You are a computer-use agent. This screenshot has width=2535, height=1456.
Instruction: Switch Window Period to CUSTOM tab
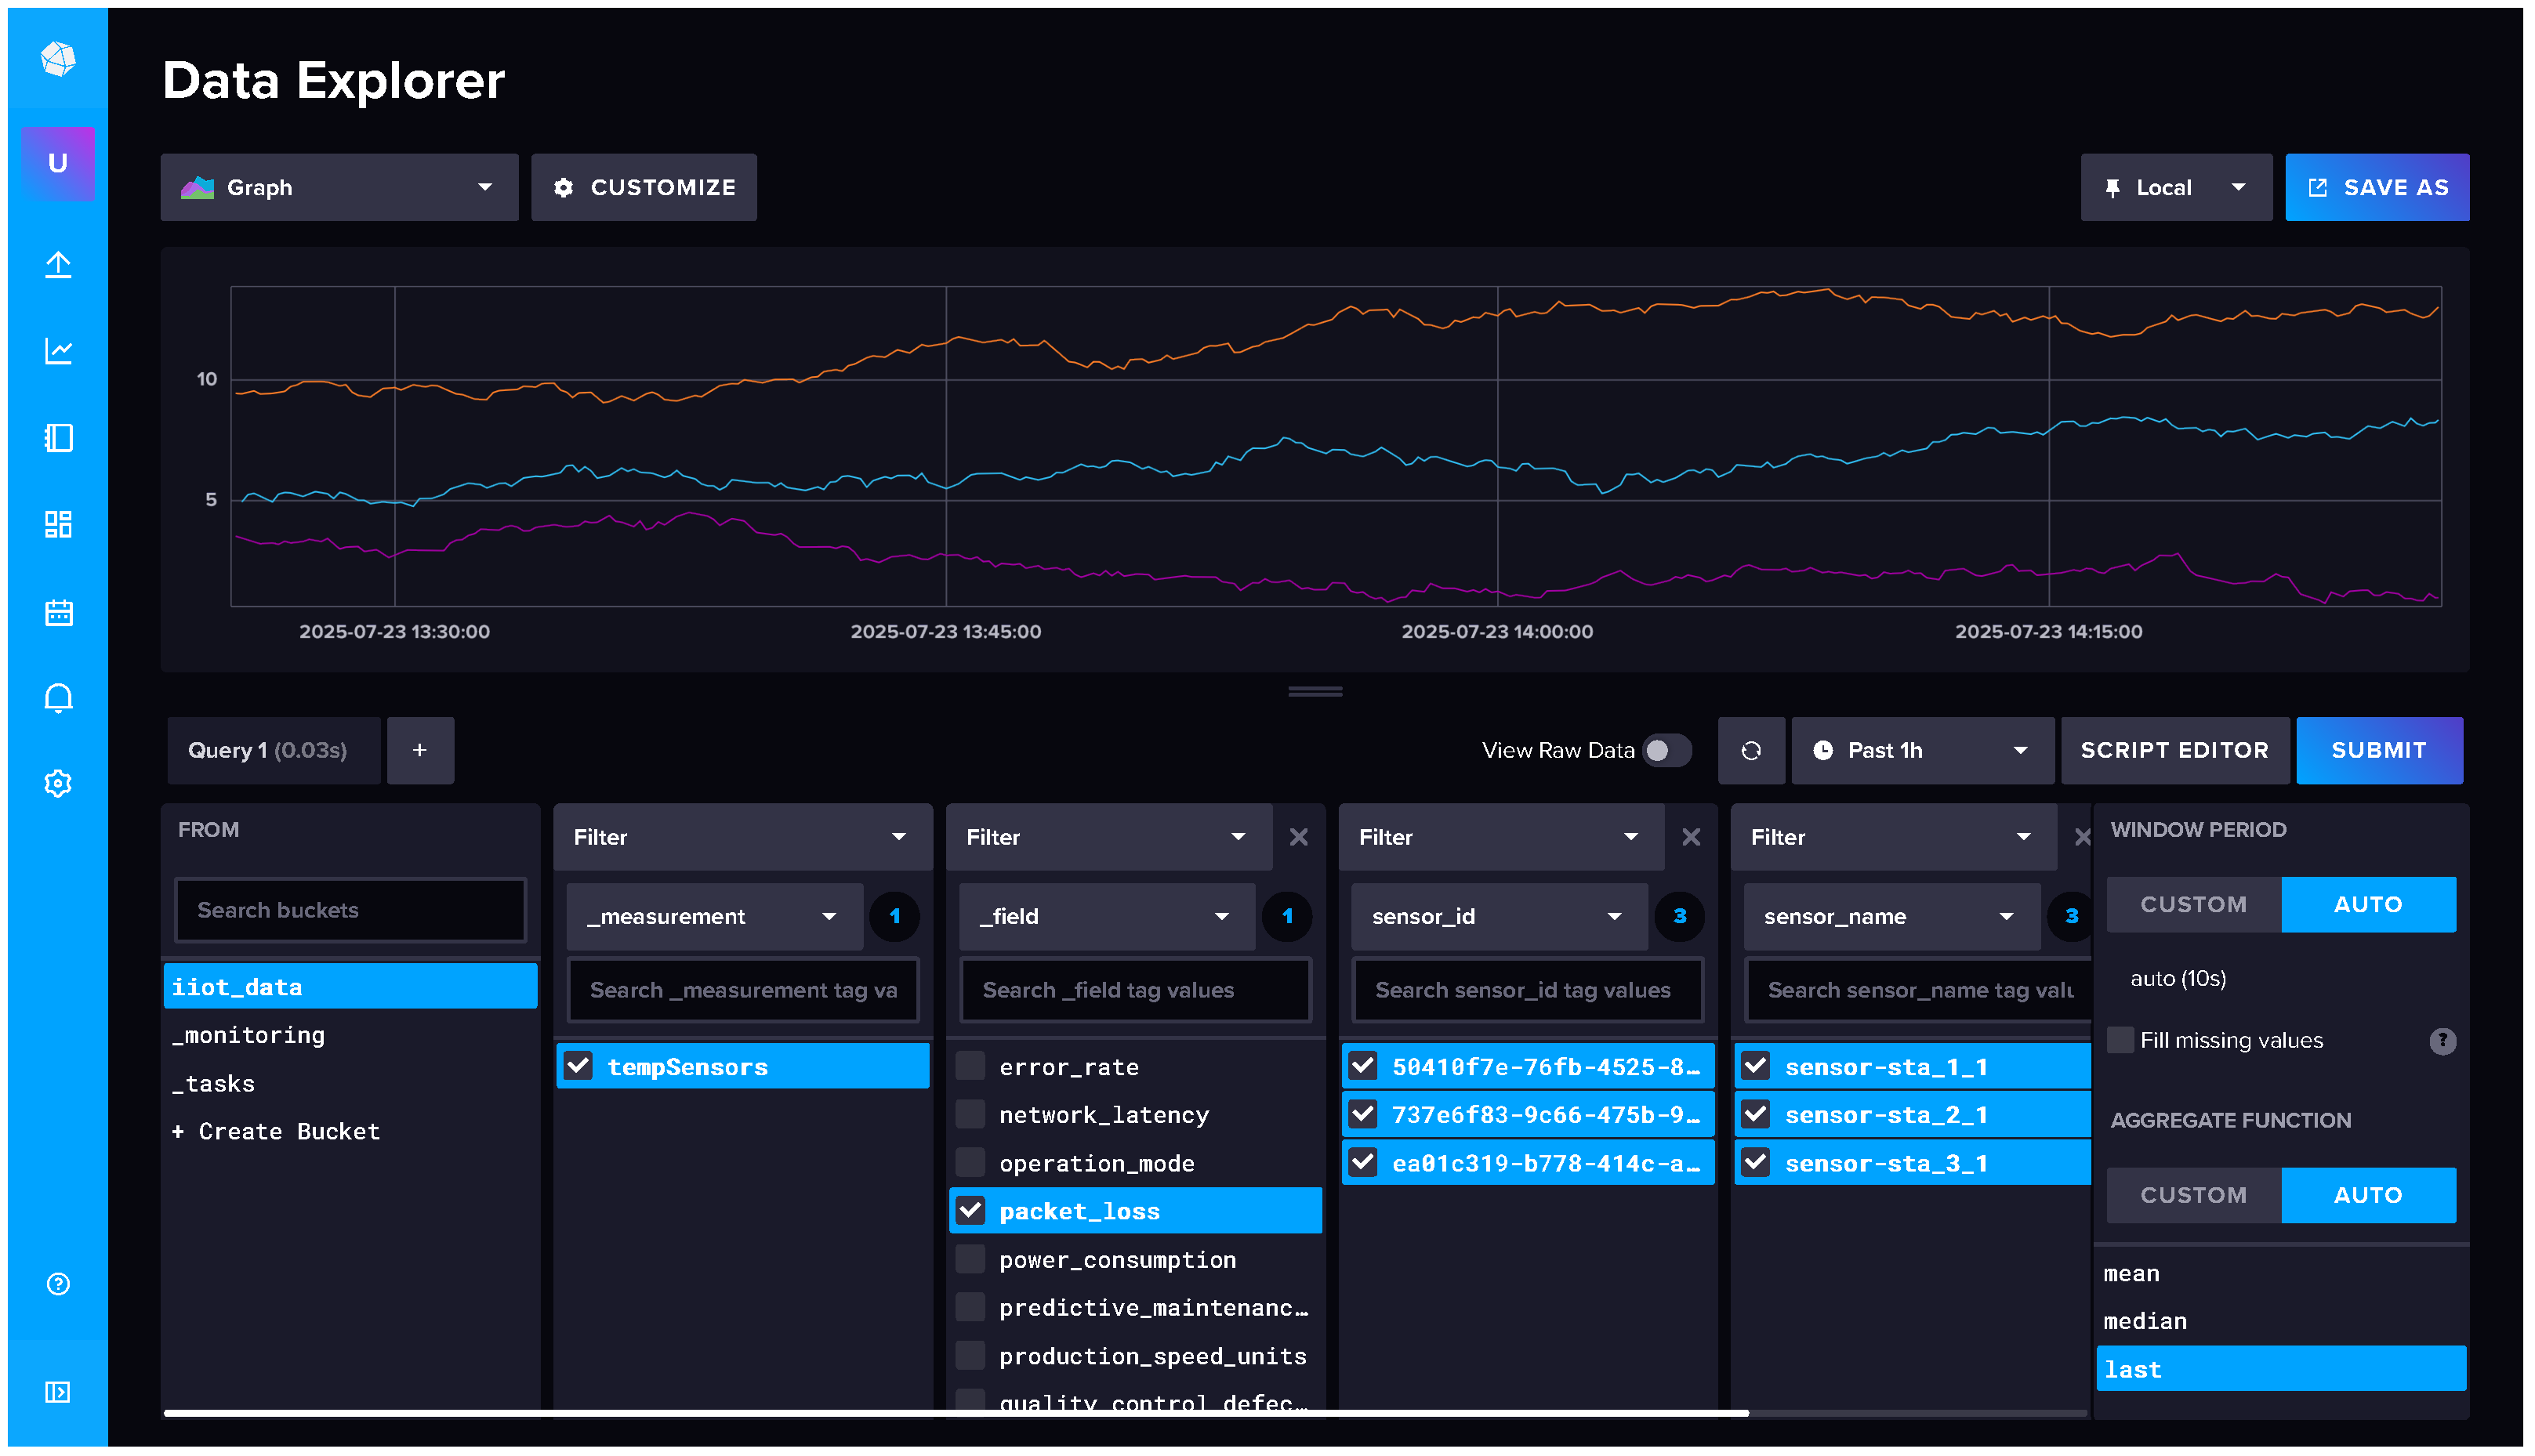click(x=2193, y=904)
